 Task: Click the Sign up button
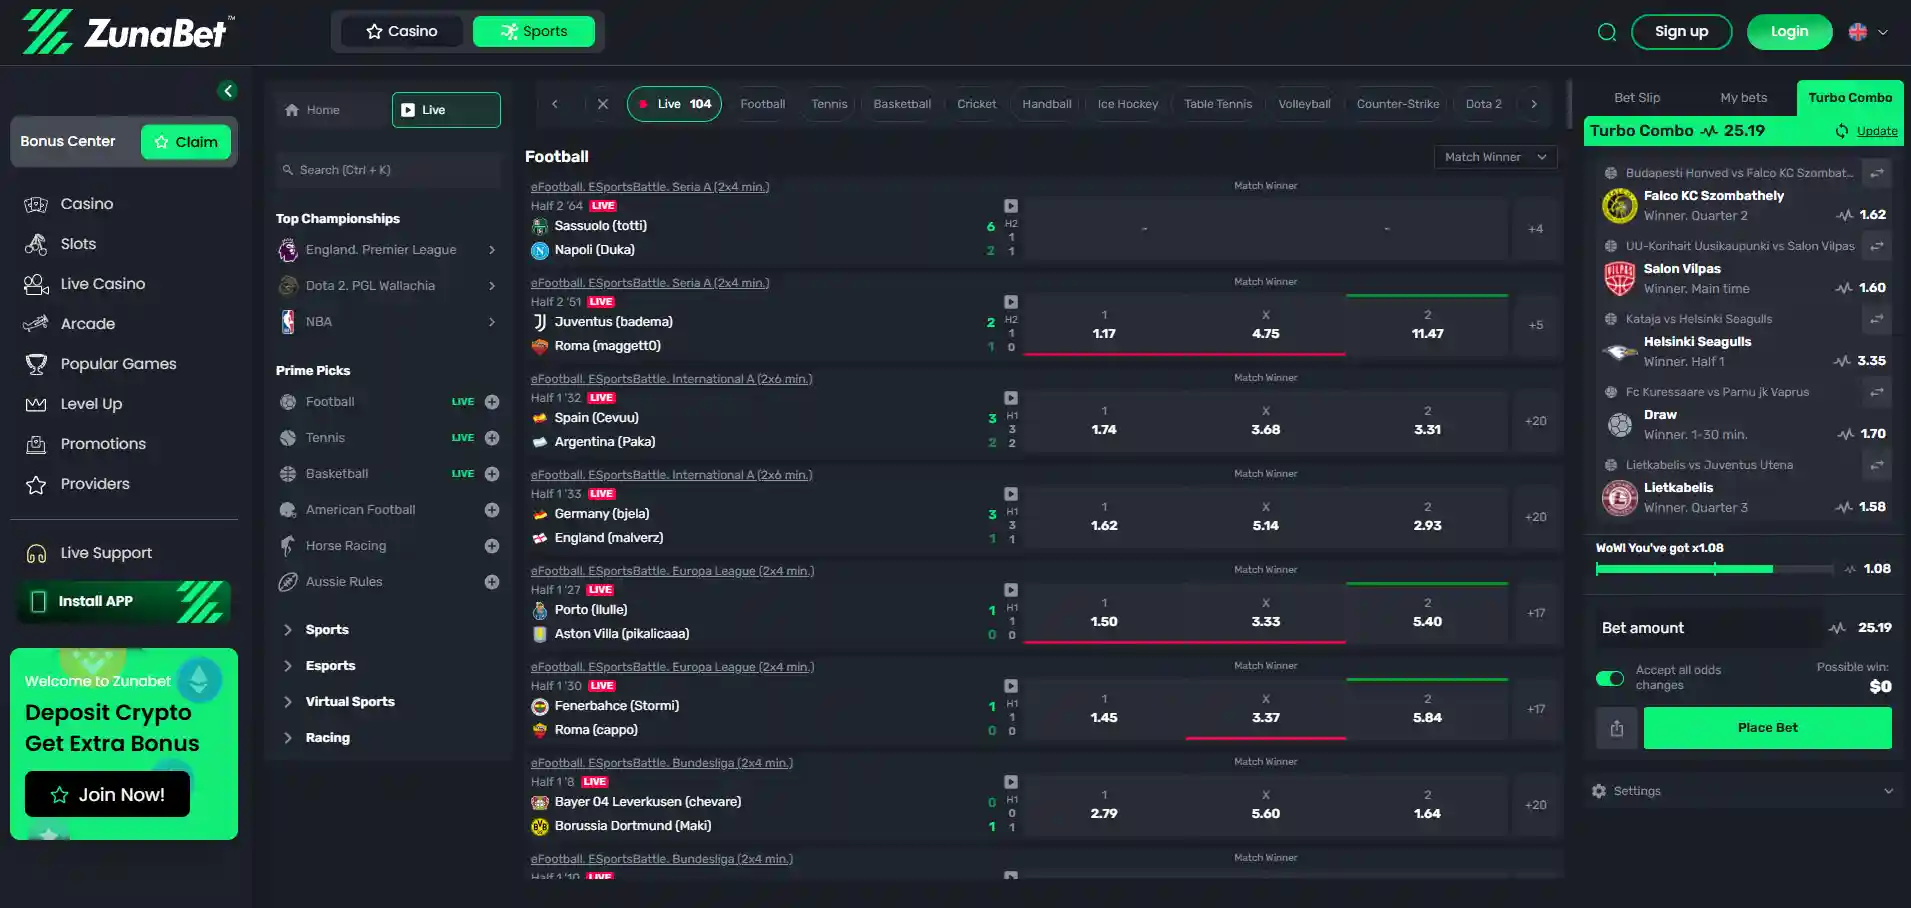[1681, 32]
